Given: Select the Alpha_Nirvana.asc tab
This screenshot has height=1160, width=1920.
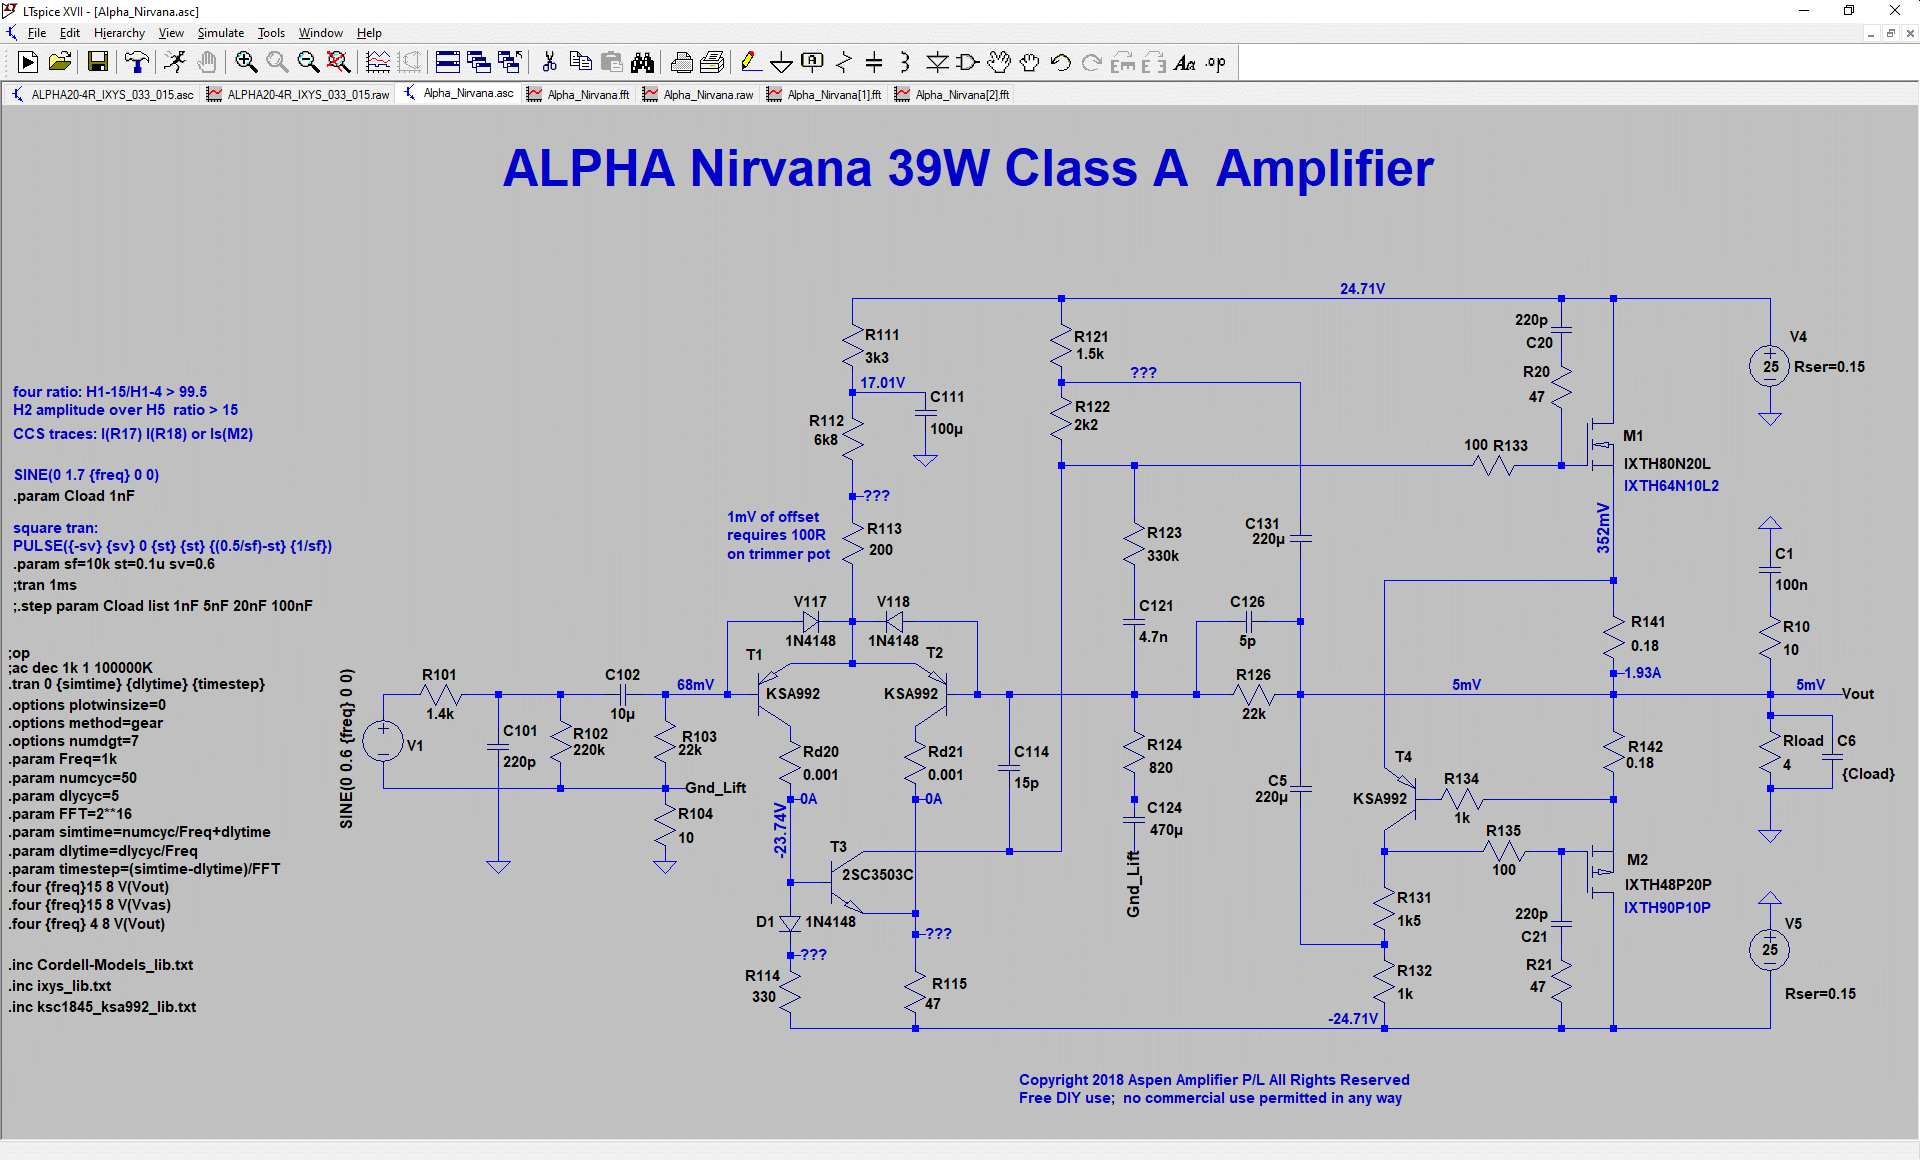Looking at the screenshot, I should click(459, 94).
